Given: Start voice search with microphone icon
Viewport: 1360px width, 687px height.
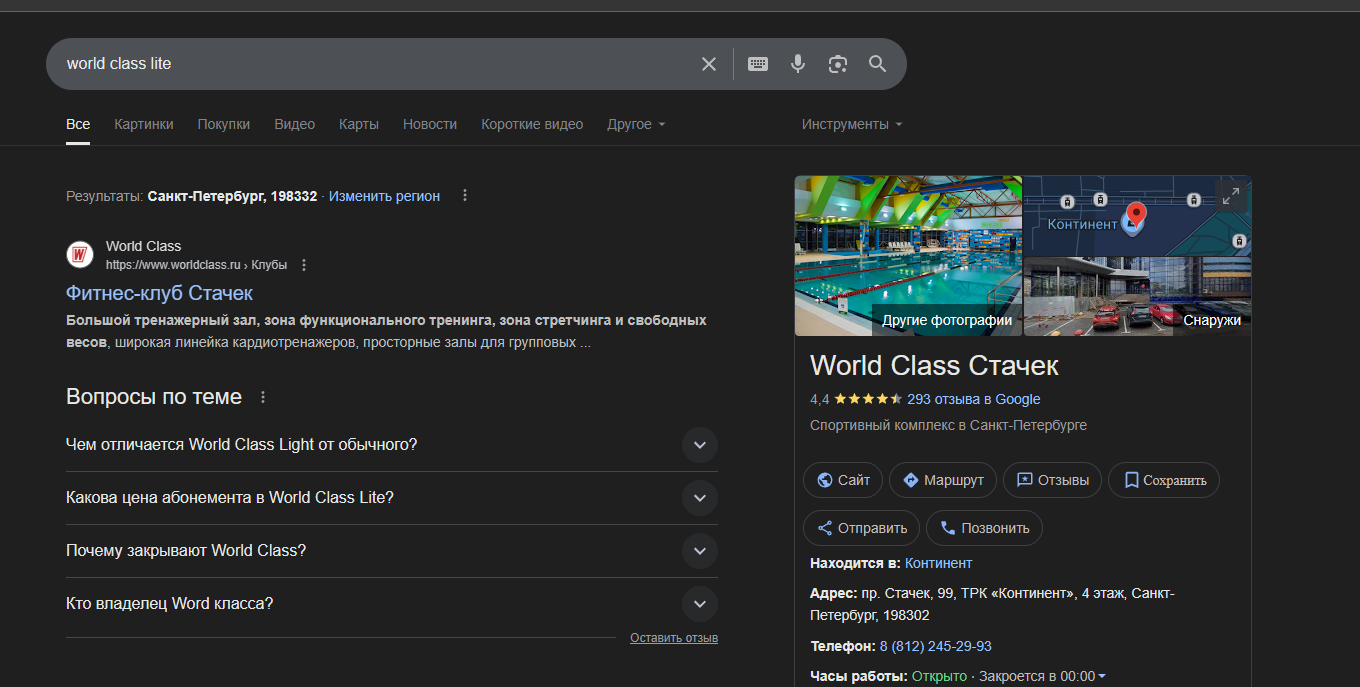Looking at the screenshot, I should pyautogui.click(x=798, y=64).
